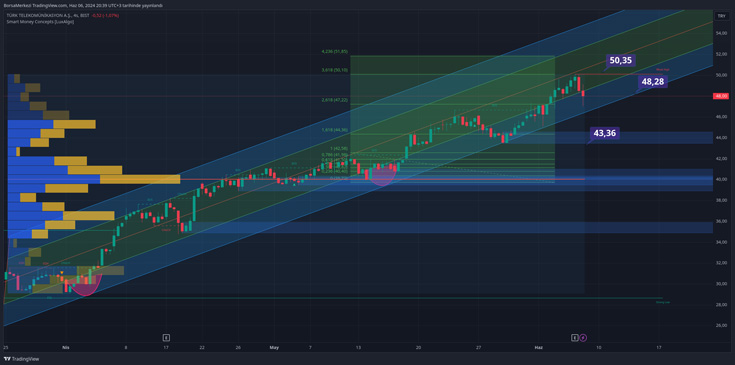The image size is (735, 365).
Task: Click the Haz month label on time axis
Action: (538, 348)
